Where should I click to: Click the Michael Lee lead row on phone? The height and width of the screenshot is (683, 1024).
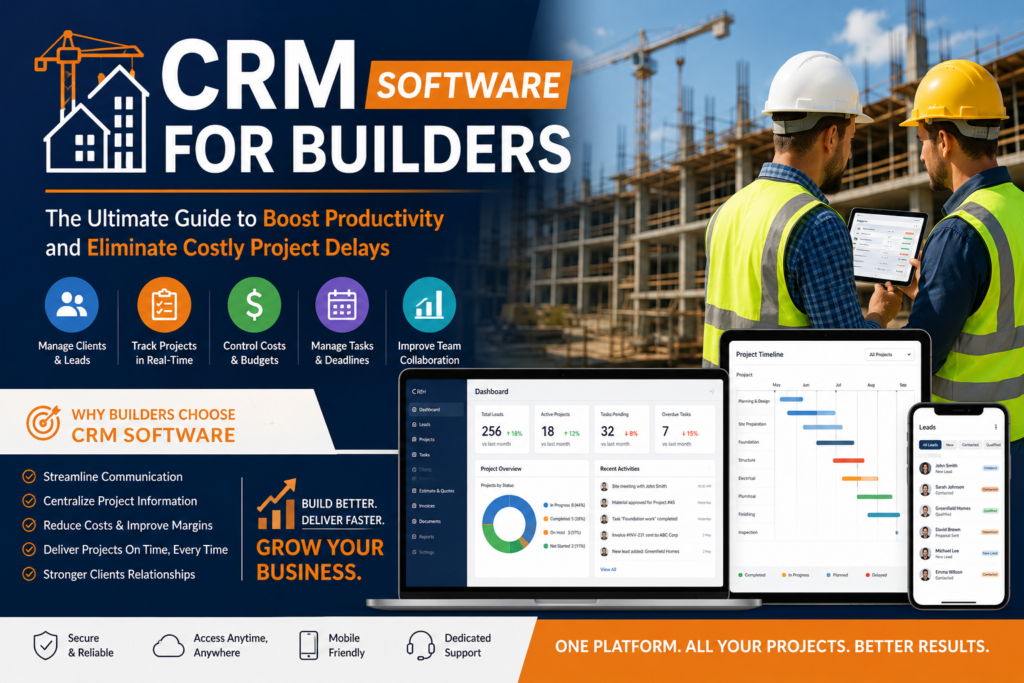(x=960, y=553)
